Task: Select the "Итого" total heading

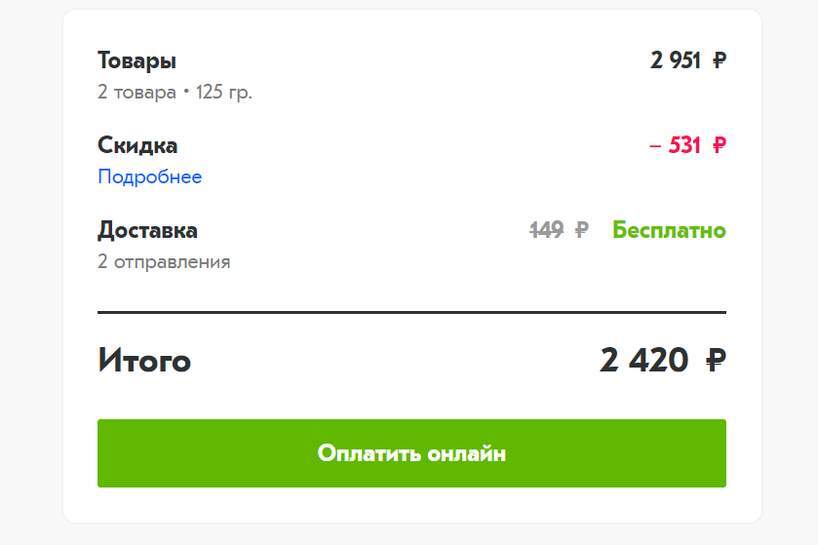Action: point(144,360)
